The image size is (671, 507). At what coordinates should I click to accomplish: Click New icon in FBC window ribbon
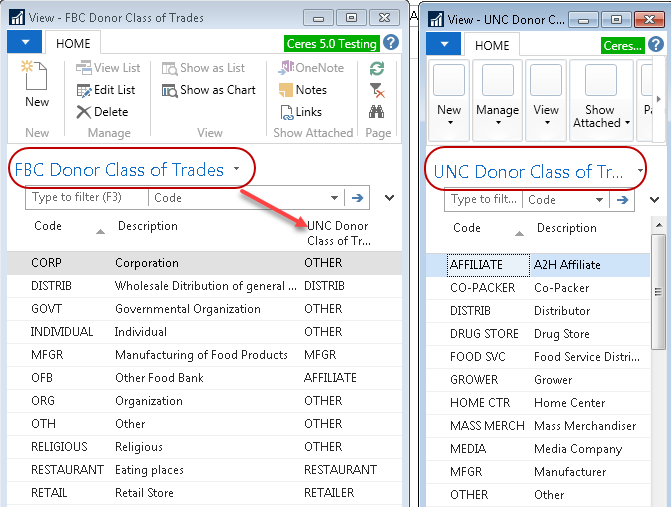tap(36, 81)
